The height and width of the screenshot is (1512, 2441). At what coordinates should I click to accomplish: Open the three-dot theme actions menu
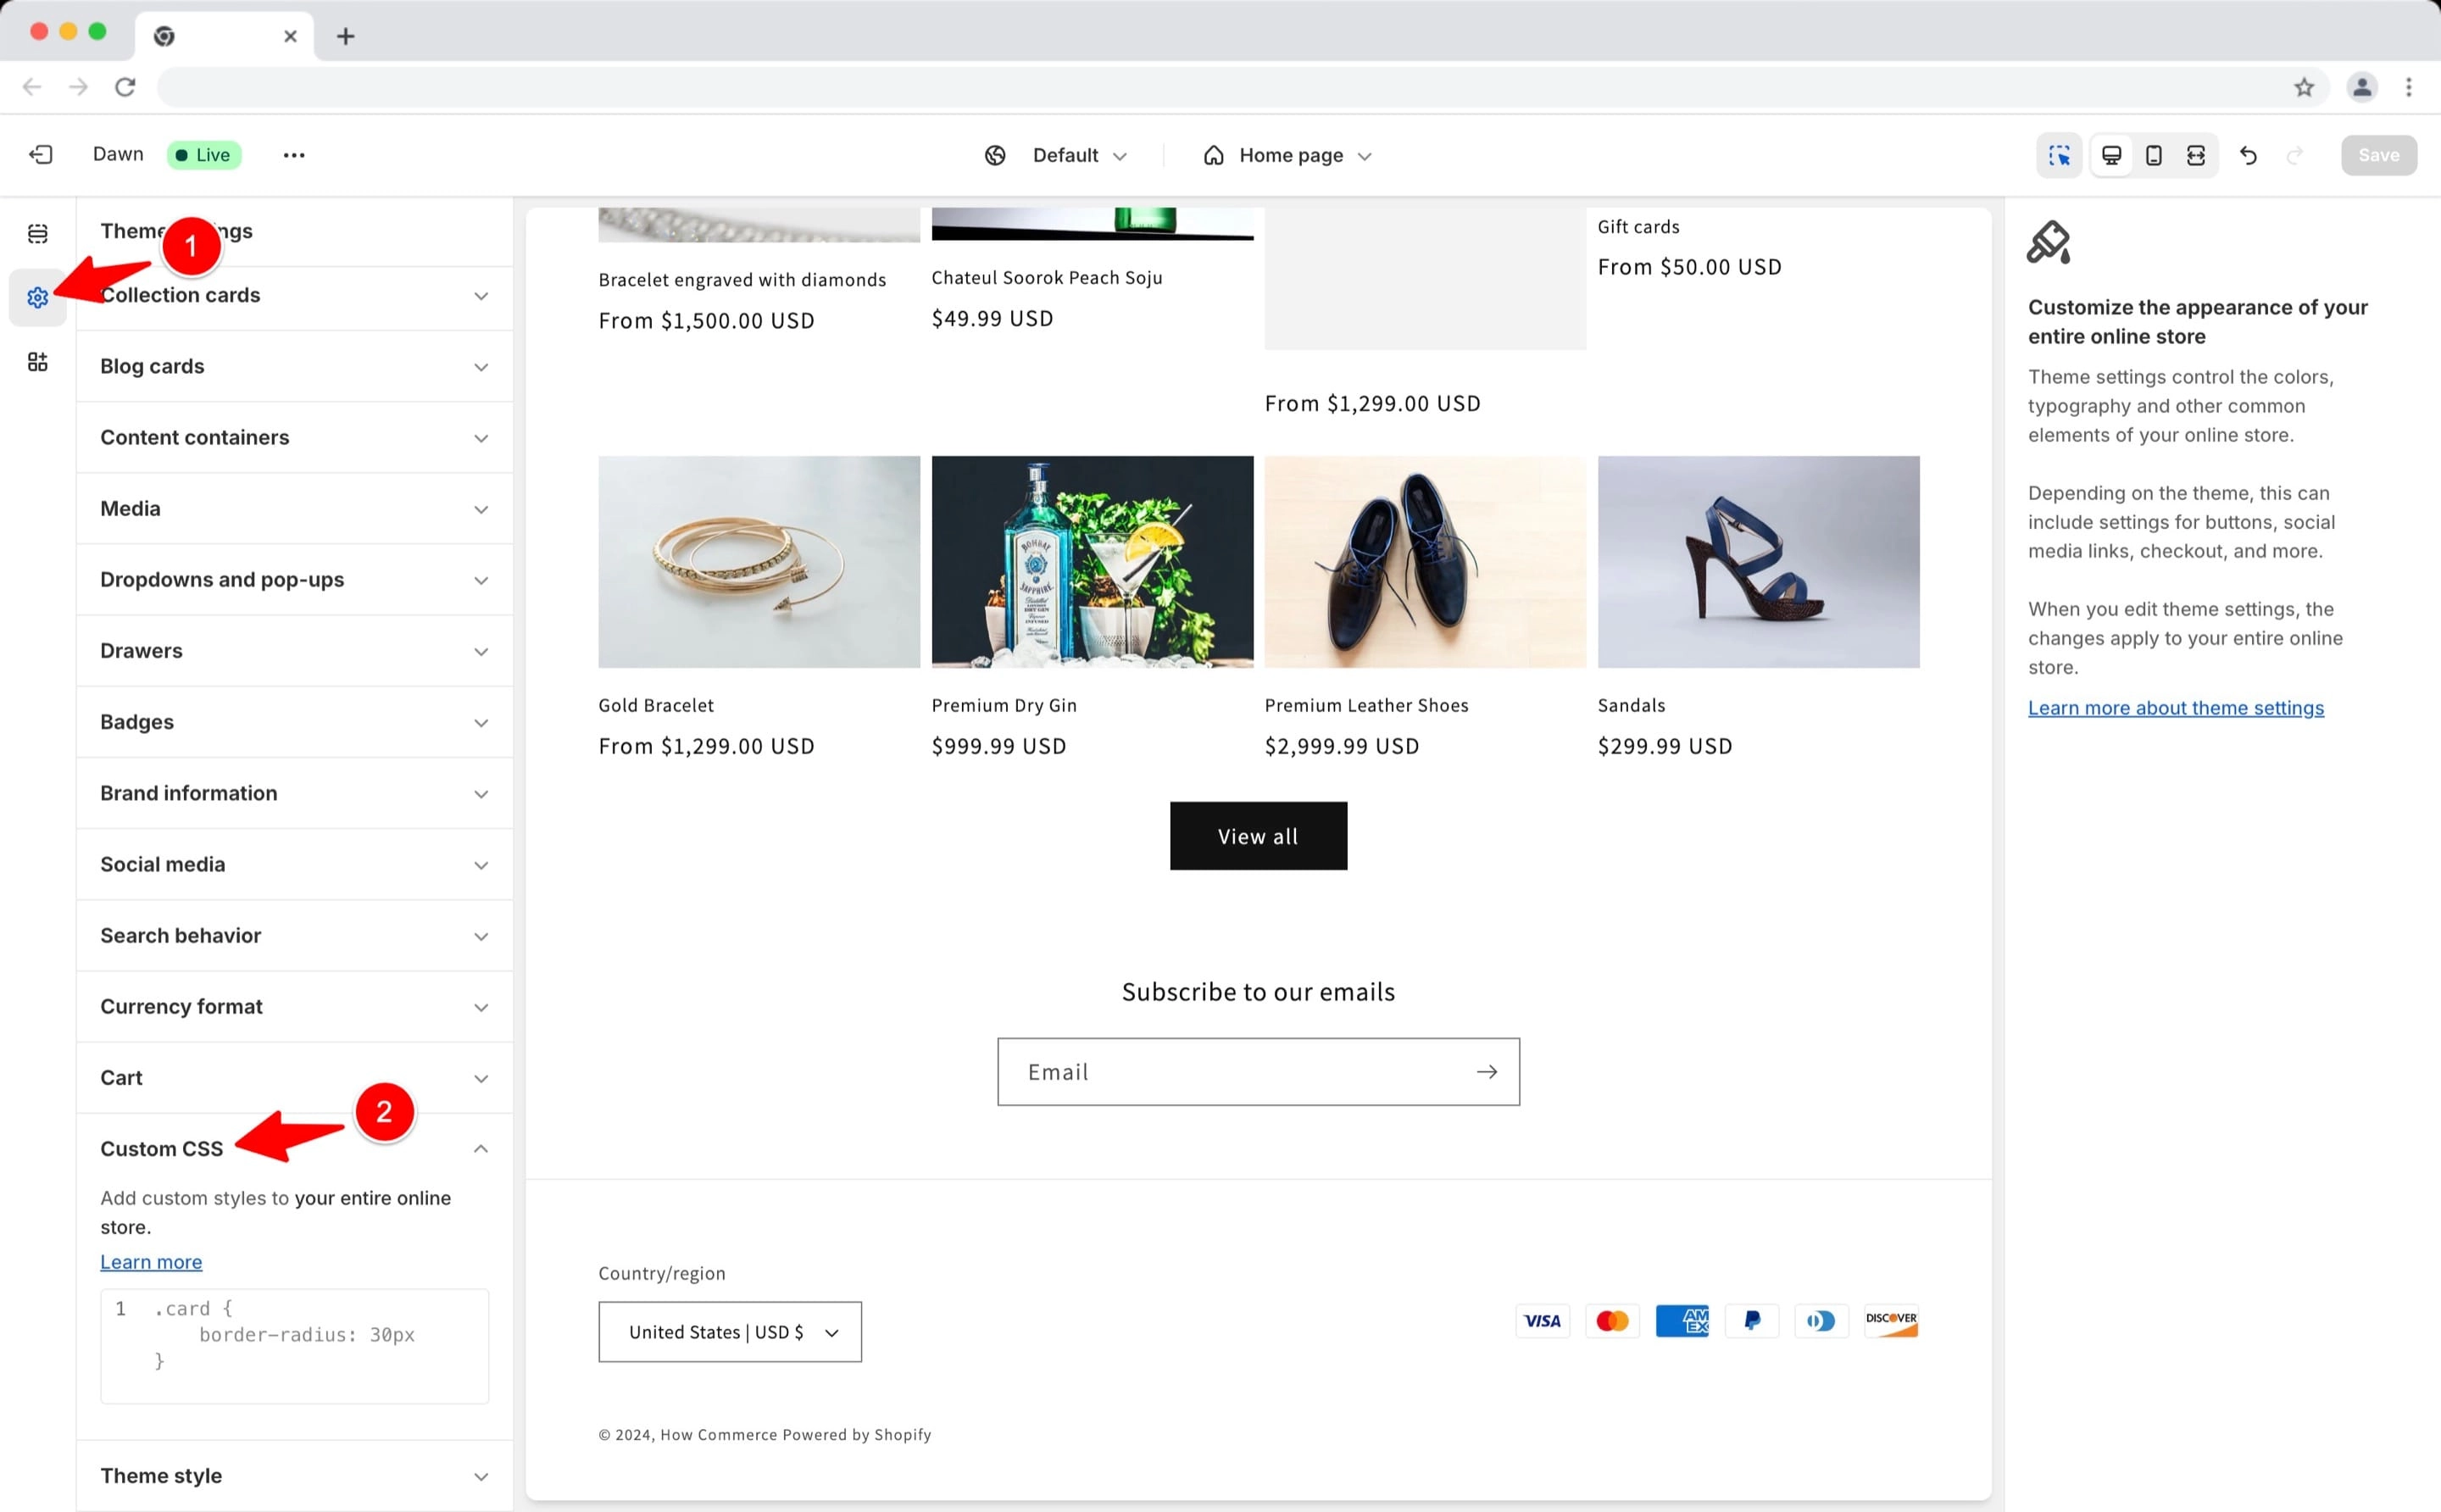(x=293, y=155)
